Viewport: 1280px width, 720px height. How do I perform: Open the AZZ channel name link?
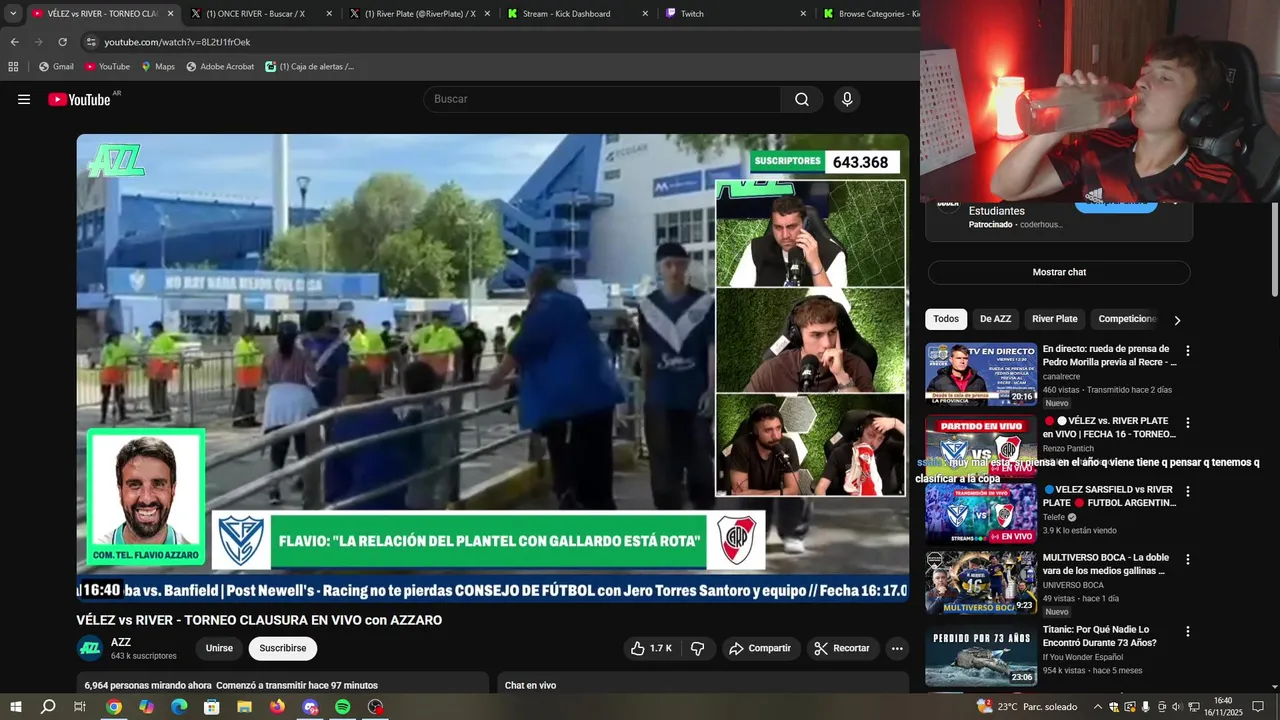click(121, 642)
